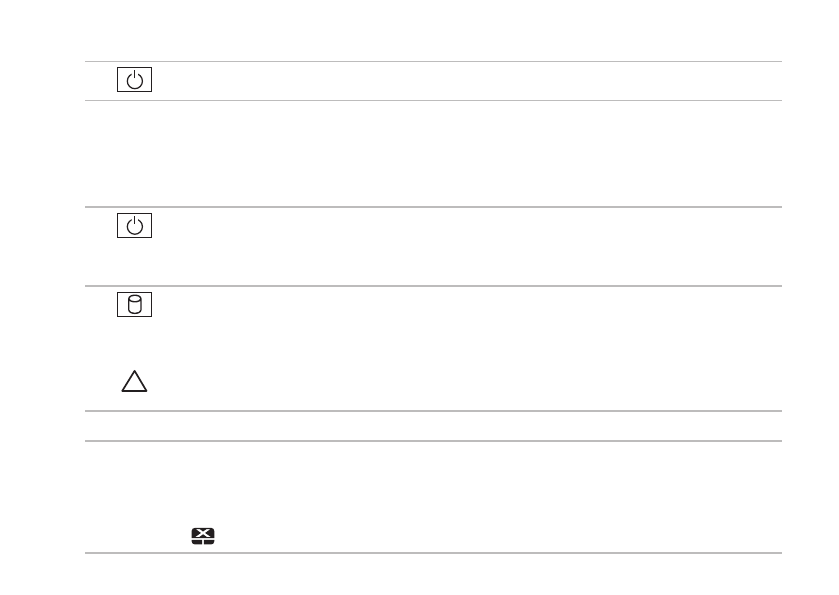This screenshot has width=839, height=595.
Task: Click the tall empty row beneath the top power icon
Action: [430, 153]
